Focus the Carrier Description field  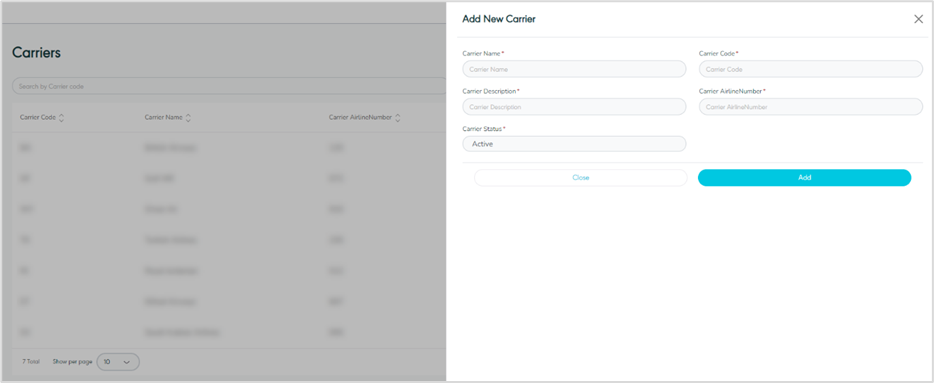click(574, 107)
